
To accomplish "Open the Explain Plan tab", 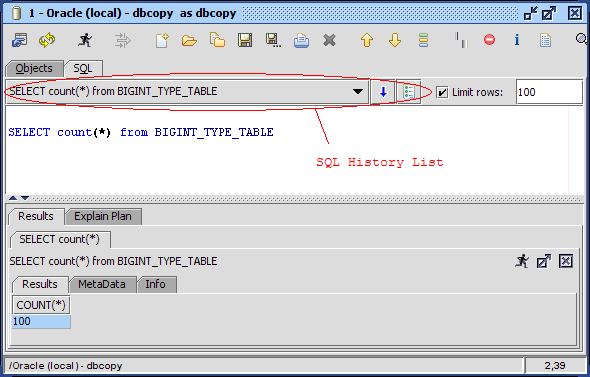I will click(x=103, y=216).
